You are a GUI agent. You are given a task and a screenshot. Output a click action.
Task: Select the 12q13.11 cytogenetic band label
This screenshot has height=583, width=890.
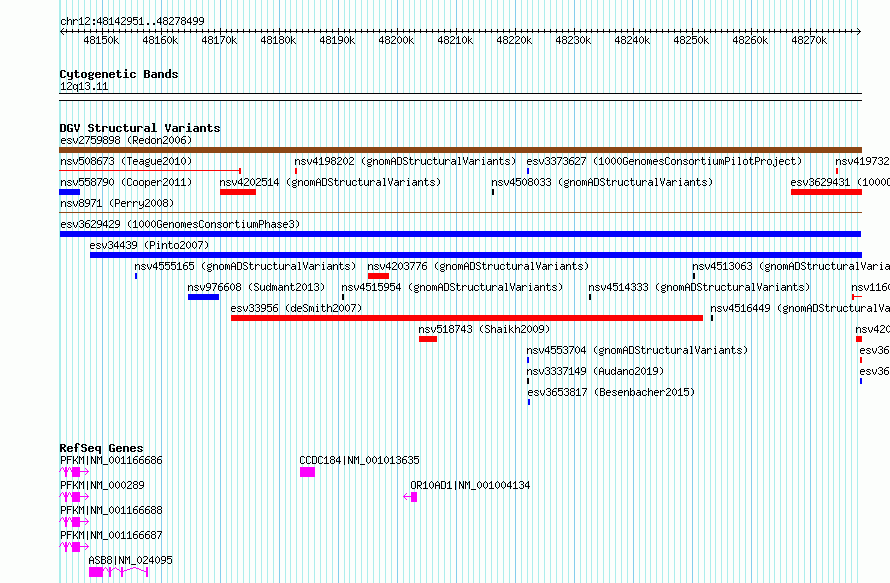[x=84, y=86]
